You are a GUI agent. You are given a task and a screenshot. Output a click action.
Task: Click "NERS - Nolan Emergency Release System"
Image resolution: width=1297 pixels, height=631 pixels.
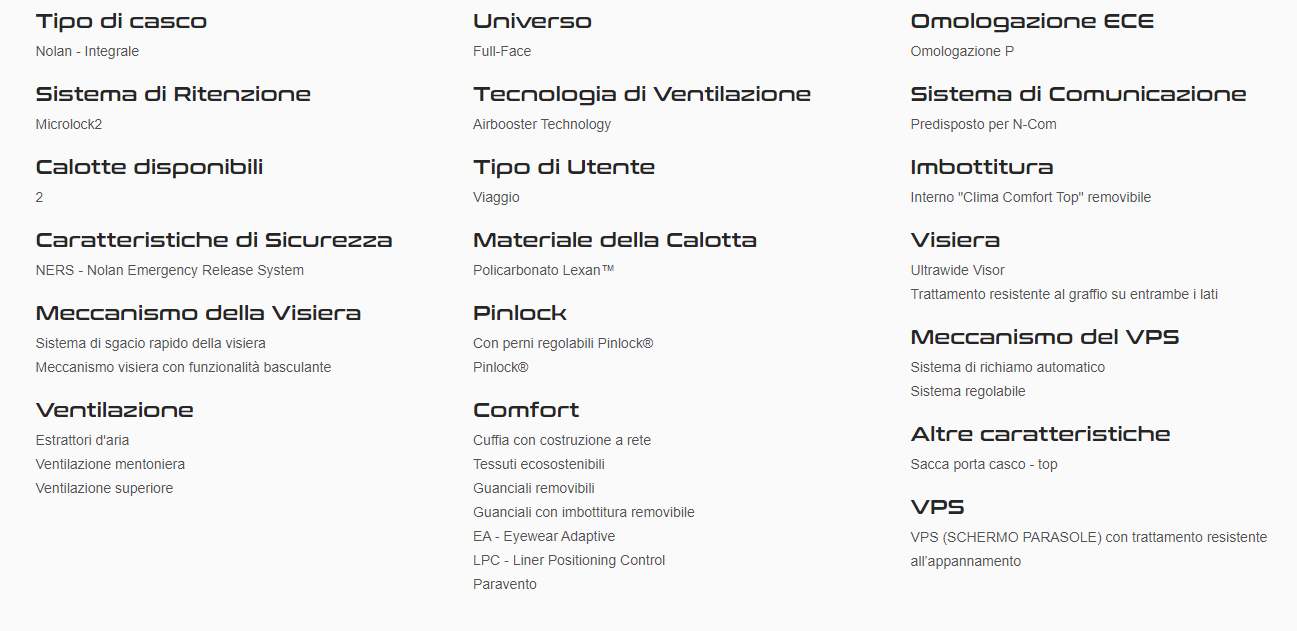(169, 270)
